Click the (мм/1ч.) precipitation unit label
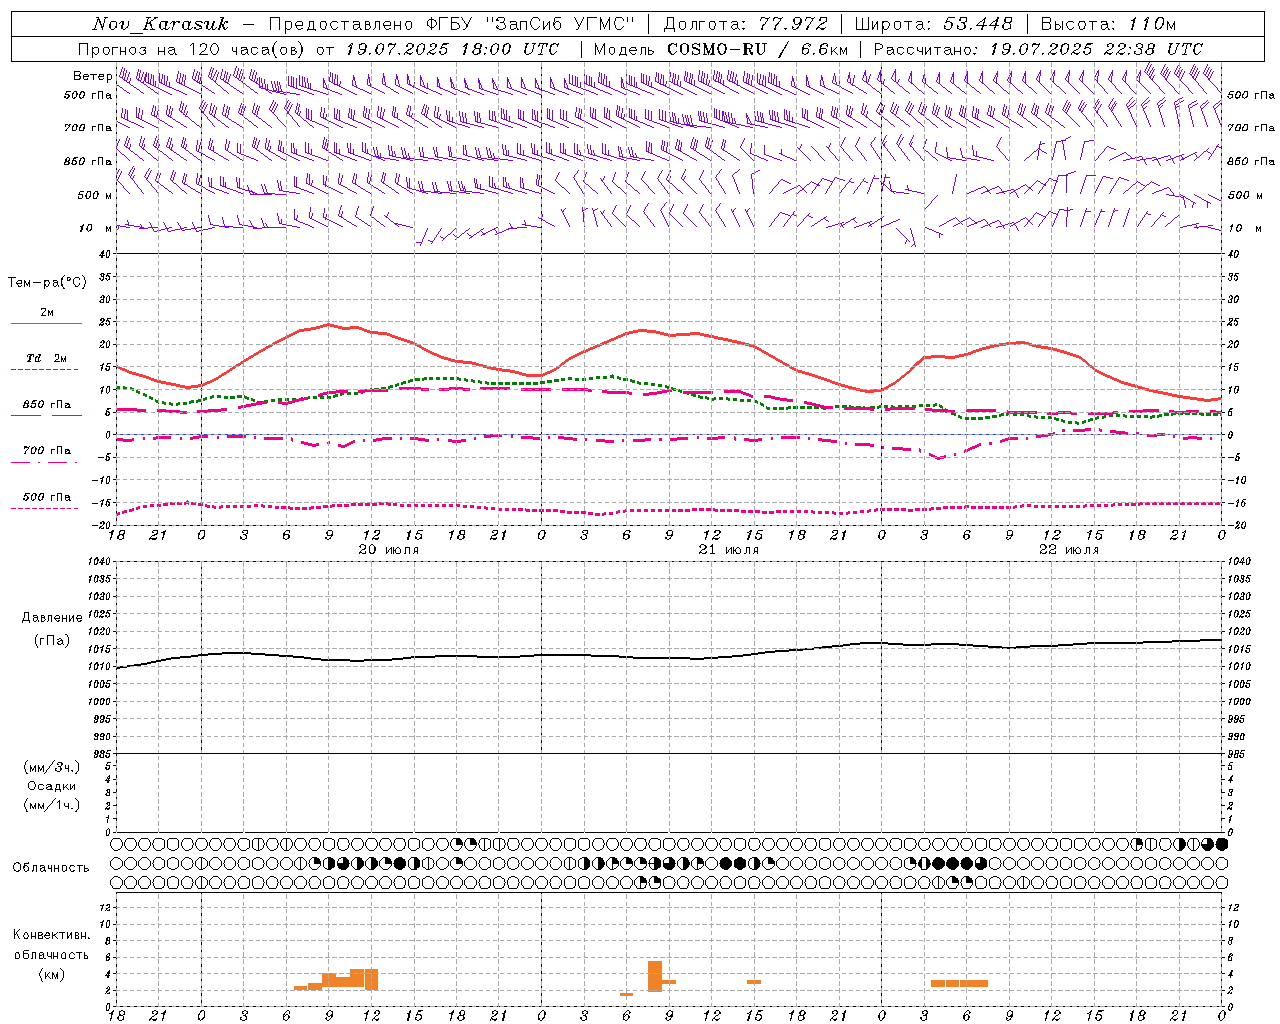This screenshot has height=1024, width=1280. tap(52, 805)
